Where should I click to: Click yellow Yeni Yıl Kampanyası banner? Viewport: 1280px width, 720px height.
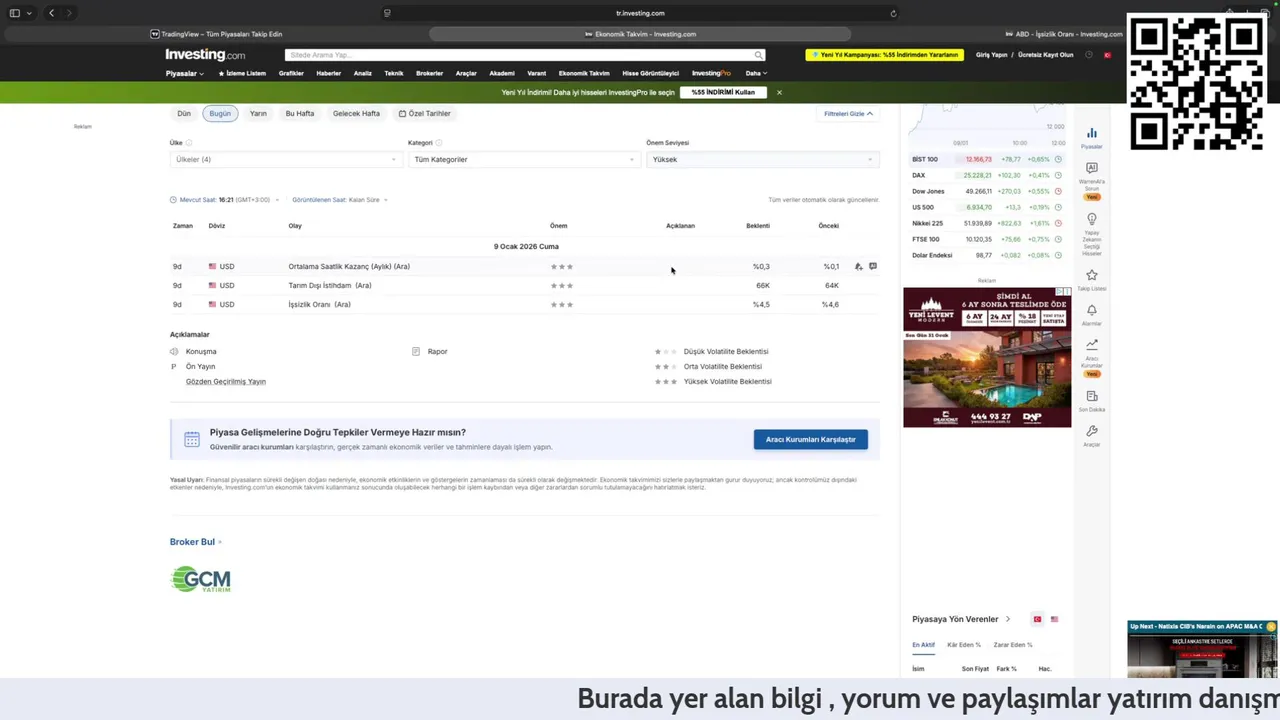point(885,55)
